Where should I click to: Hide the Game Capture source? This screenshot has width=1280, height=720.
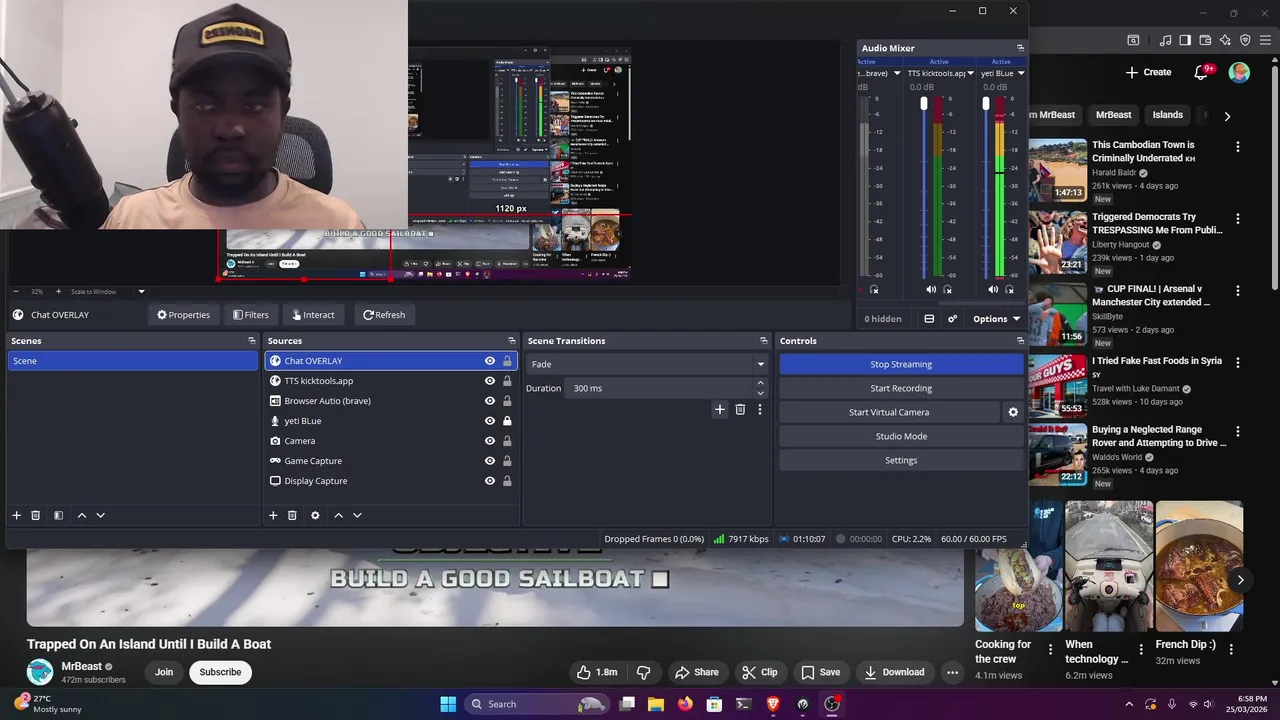[490, 461]
